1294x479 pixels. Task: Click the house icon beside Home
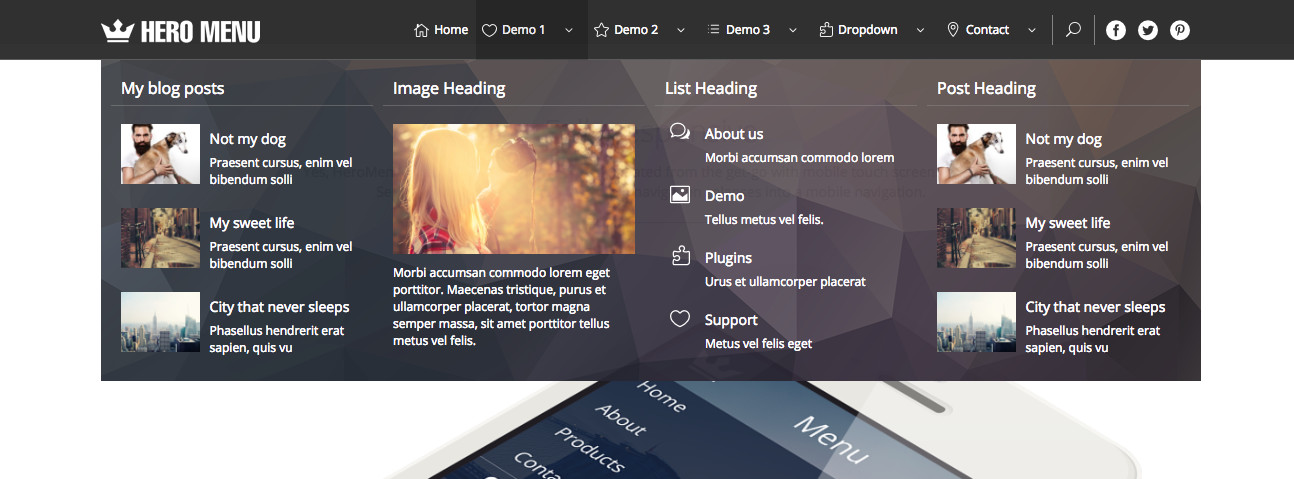tap(421, 30)
